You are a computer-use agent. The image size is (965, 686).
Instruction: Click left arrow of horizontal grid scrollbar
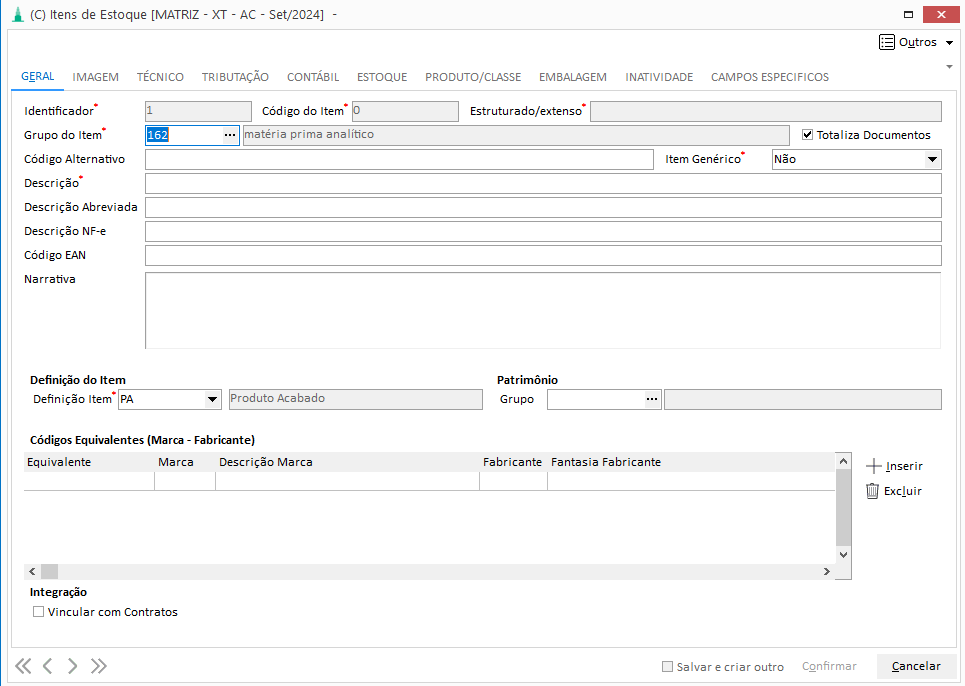point(32,572)
